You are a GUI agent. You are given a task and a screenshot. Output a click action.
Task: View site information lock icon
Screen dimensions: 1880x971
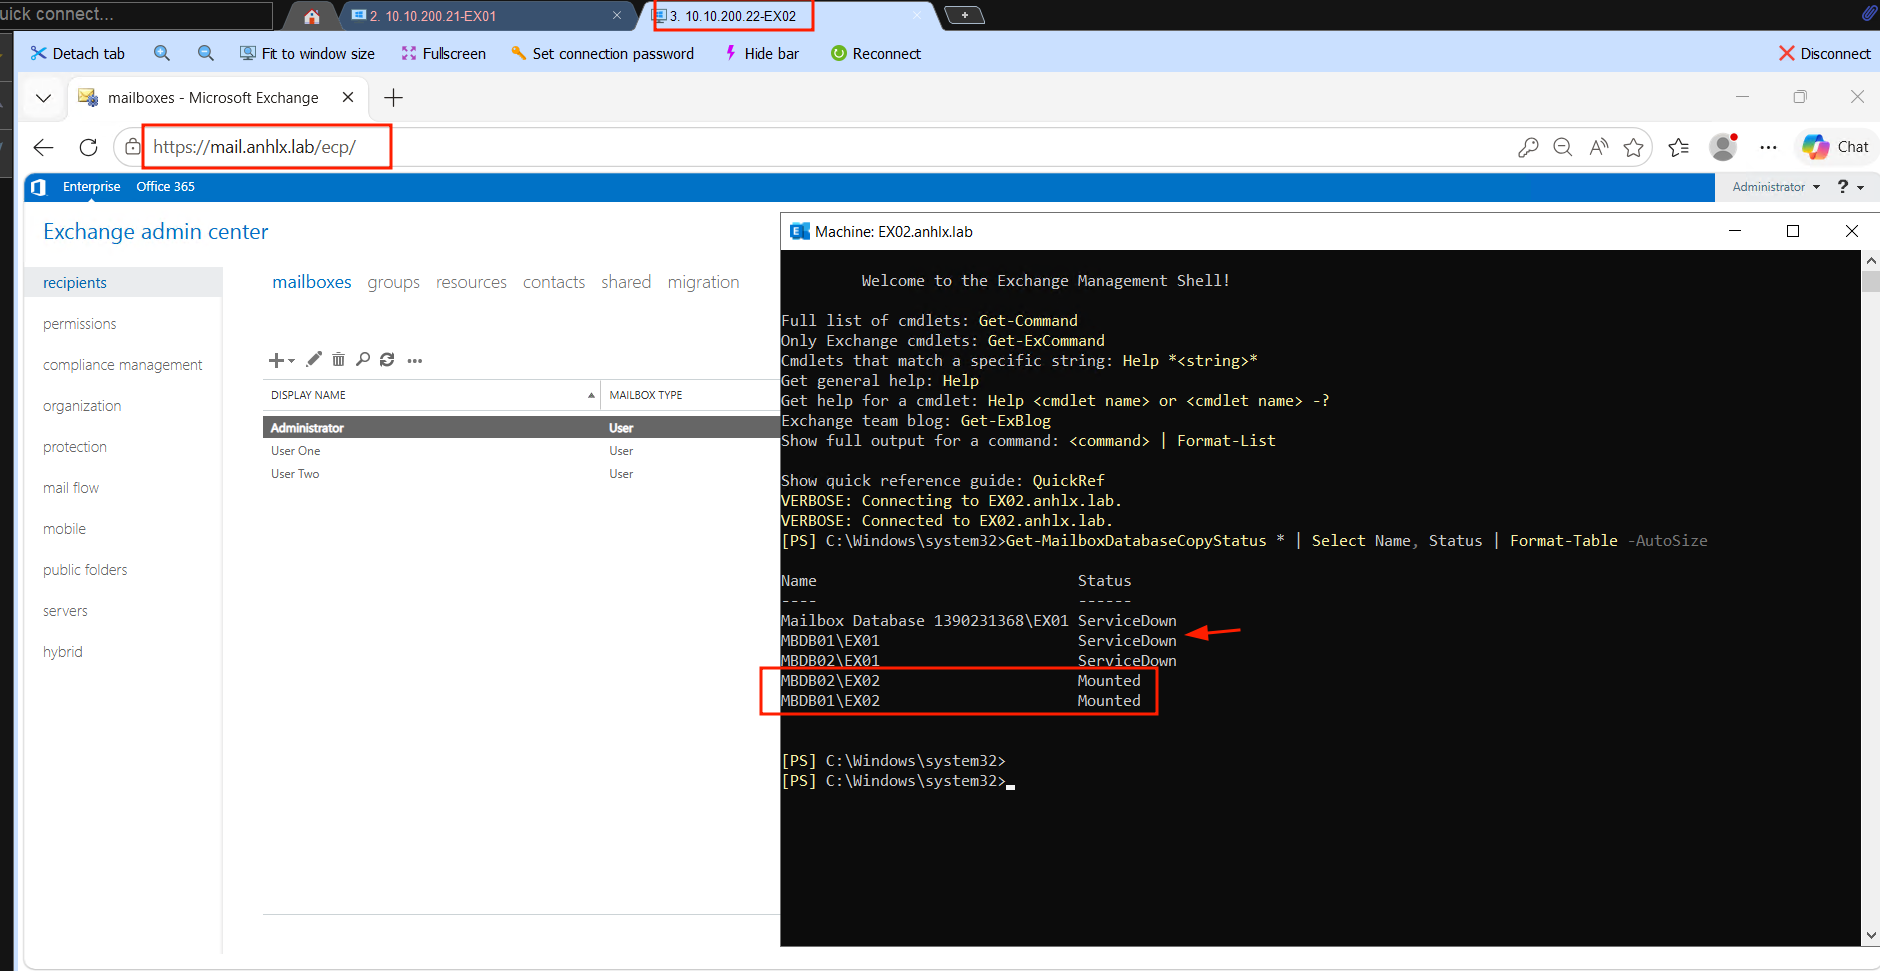133,148
